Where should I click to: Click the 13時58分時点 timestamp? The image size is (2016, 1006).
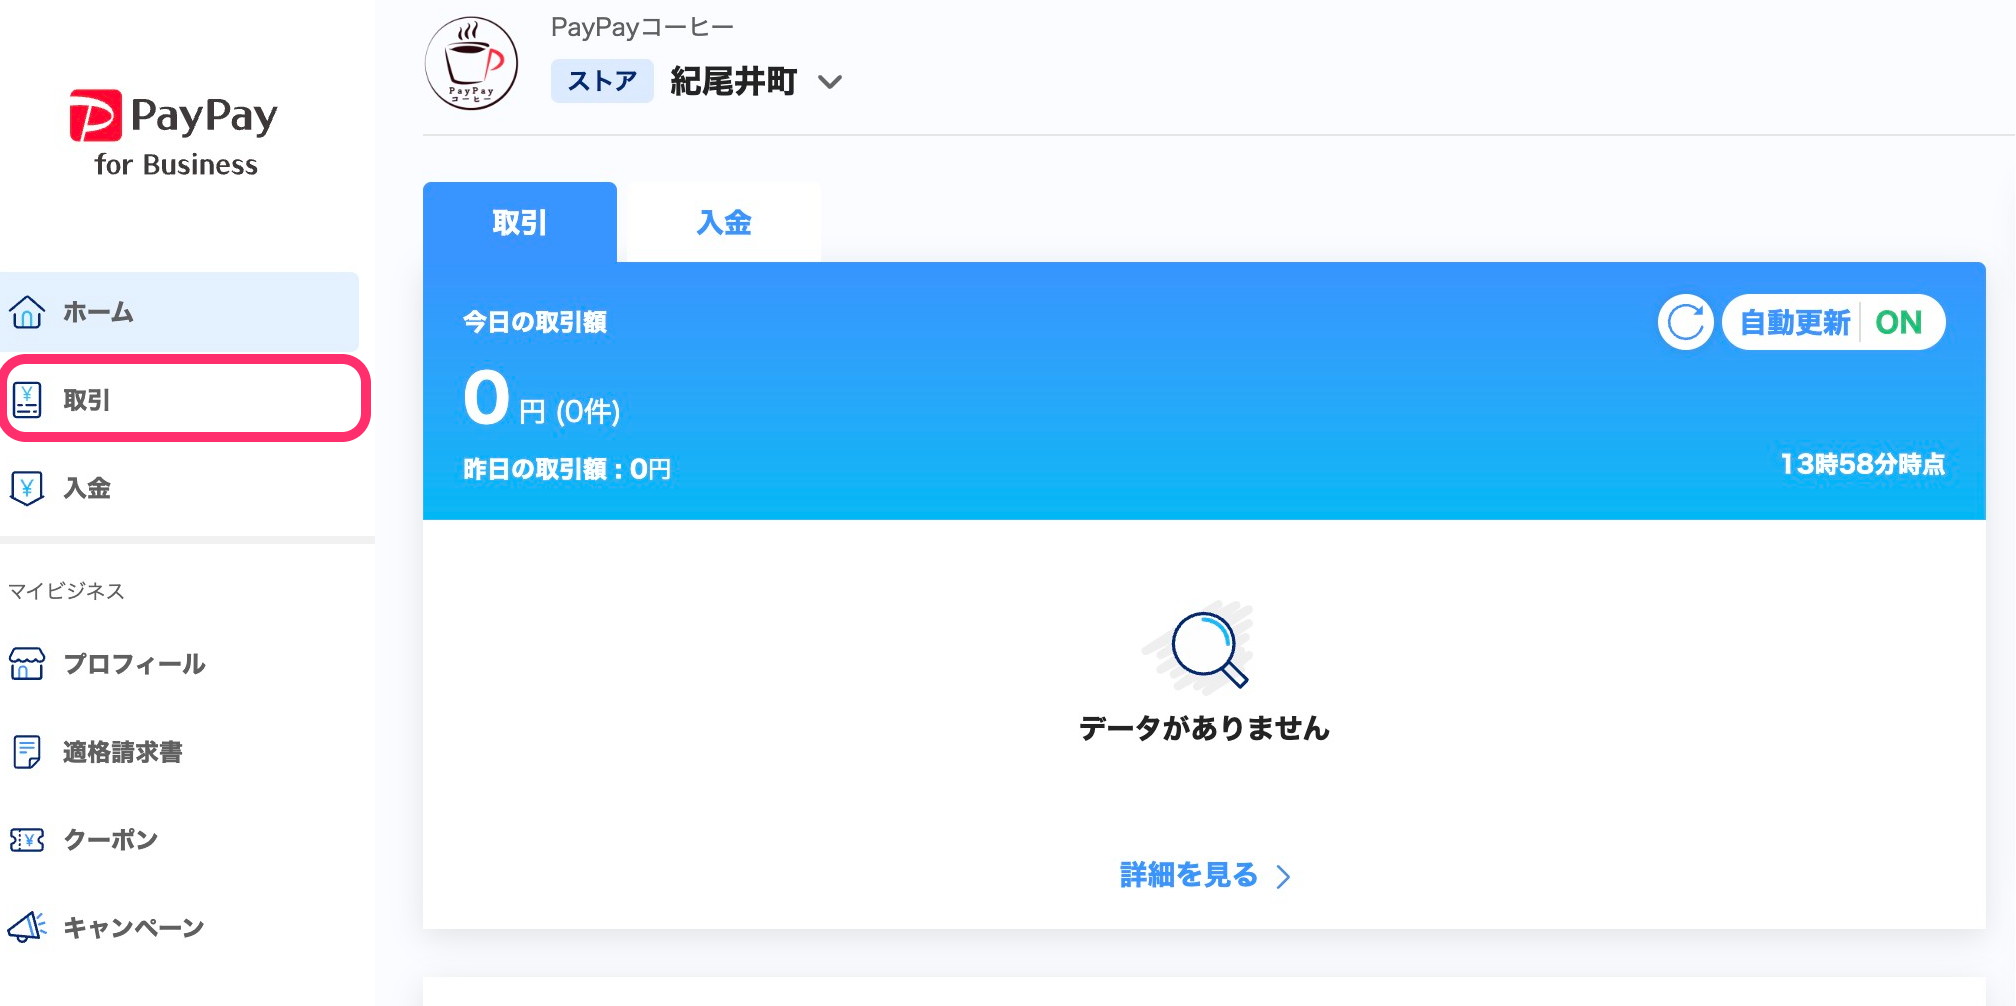pyautogui.click(x=1863, y=464)
